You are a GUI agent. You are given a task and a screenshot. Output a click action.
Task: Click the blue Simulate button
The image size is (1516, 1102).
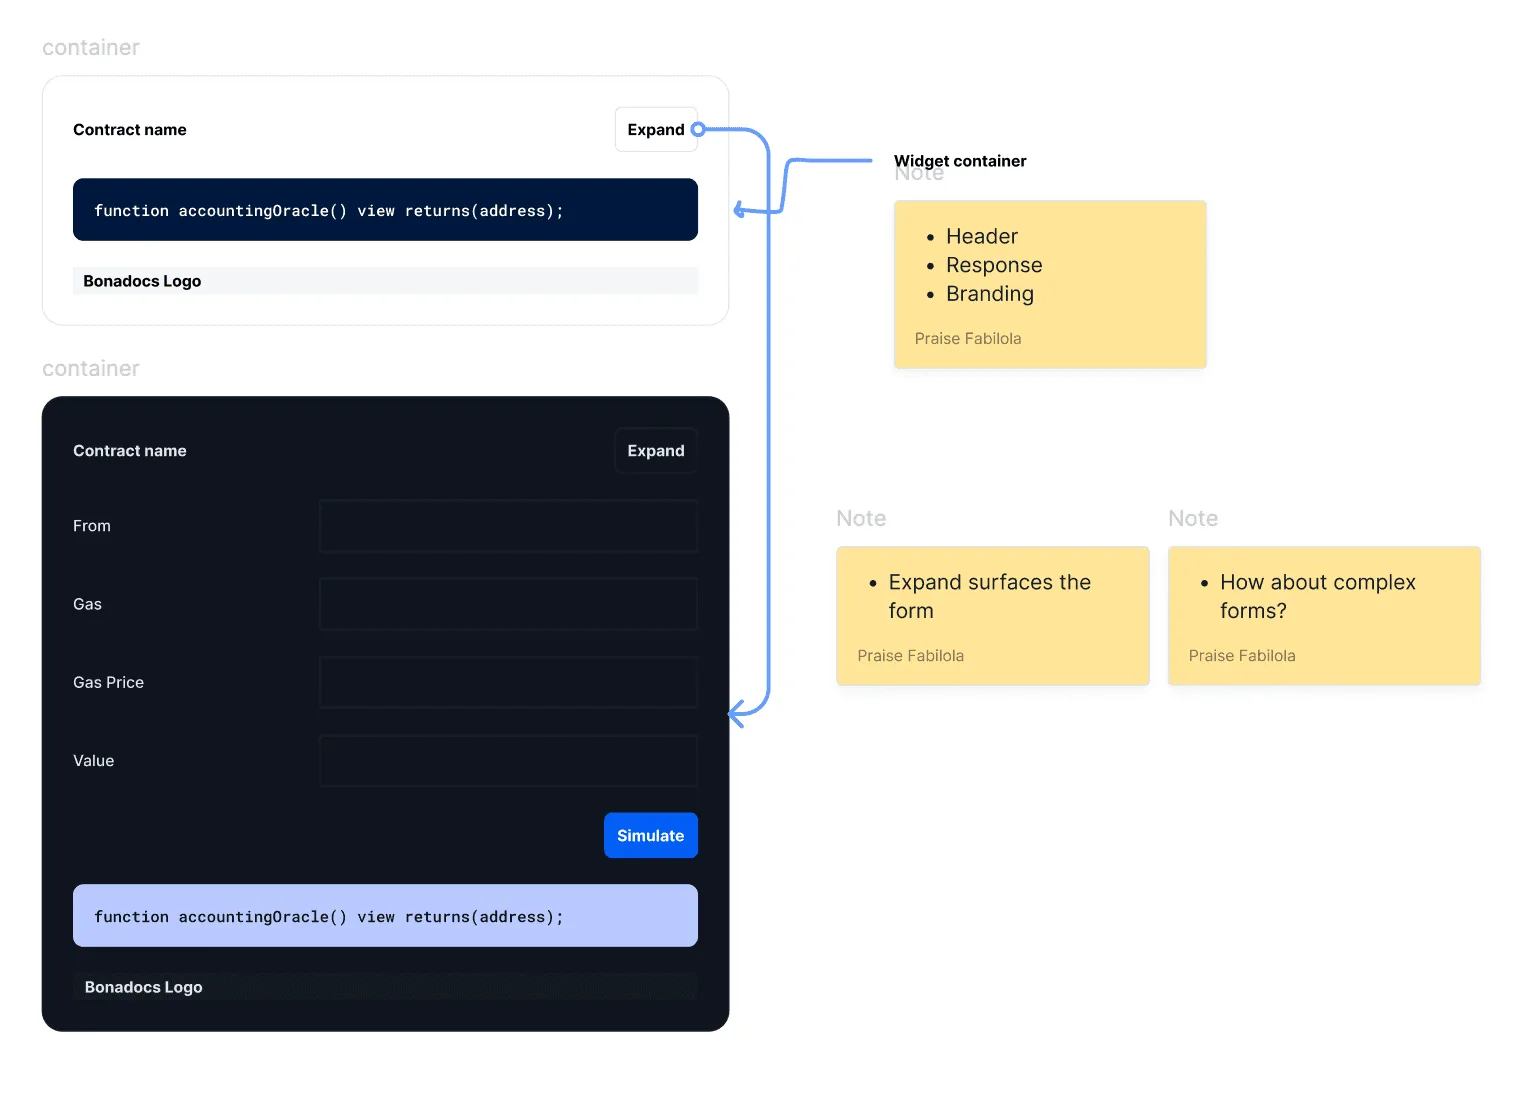pos(651,836)
